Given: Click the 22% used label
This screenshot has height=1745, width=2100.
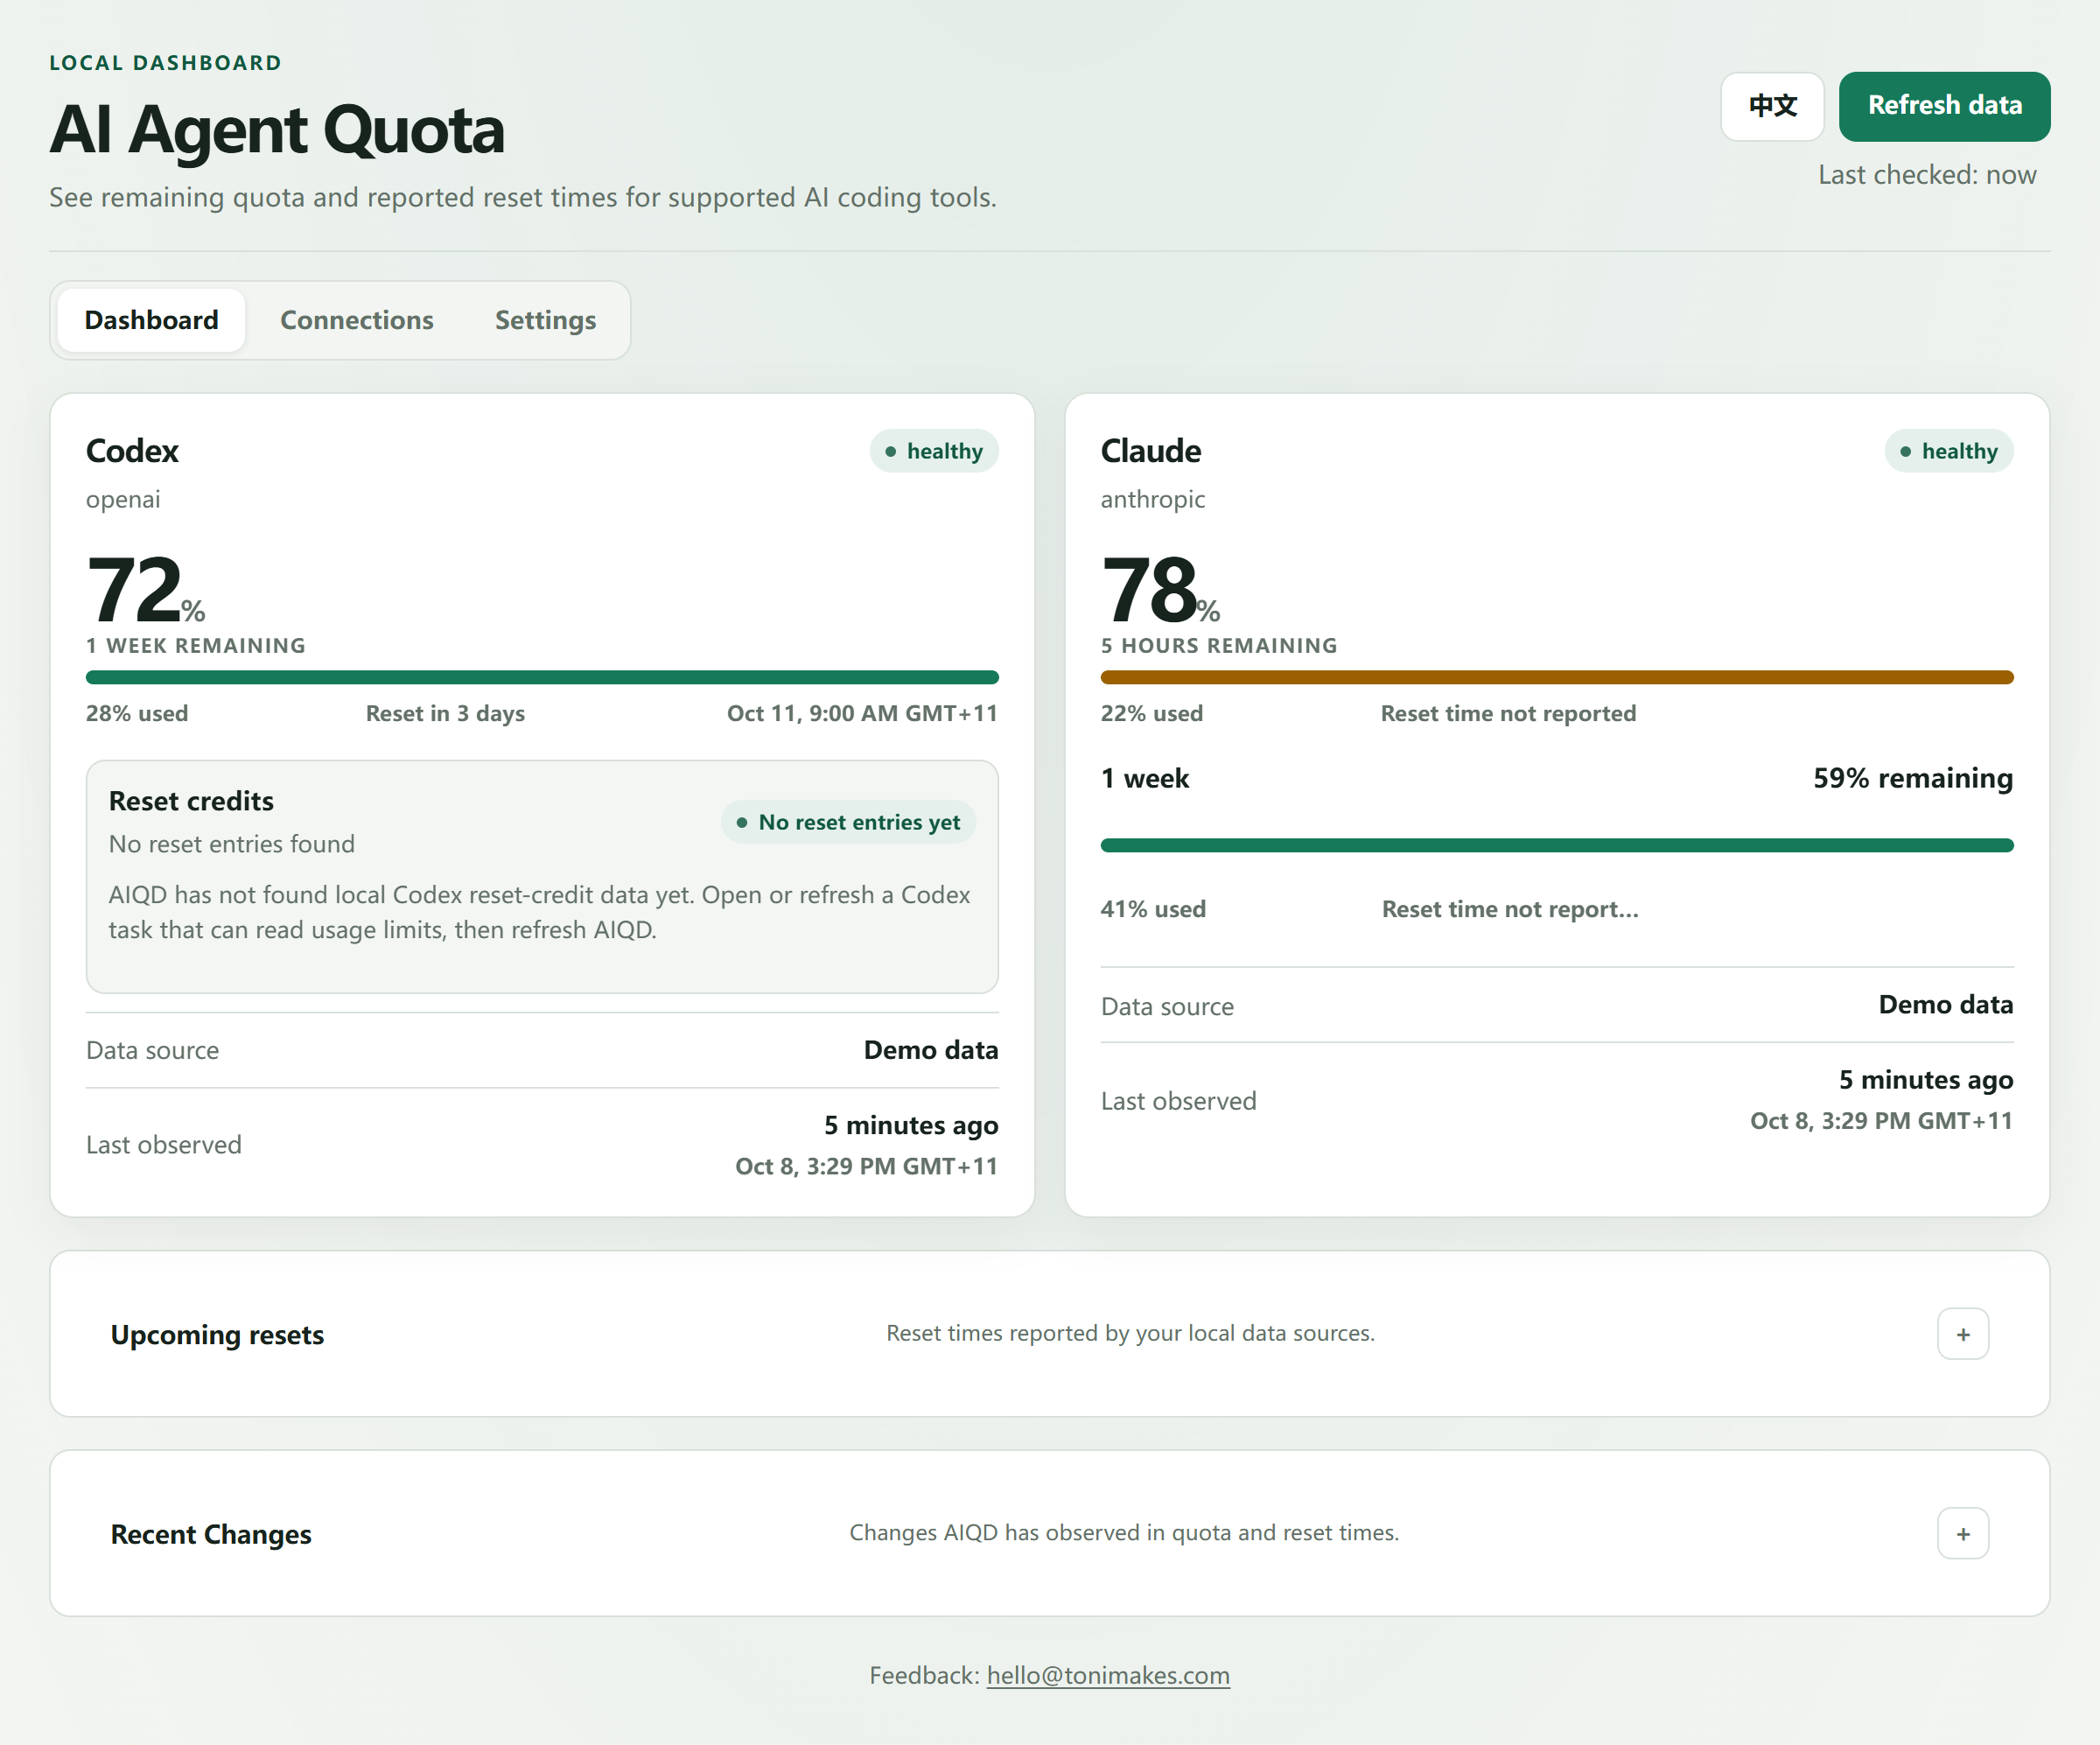Looking at the screenshot, I should tap(1152, 713).
